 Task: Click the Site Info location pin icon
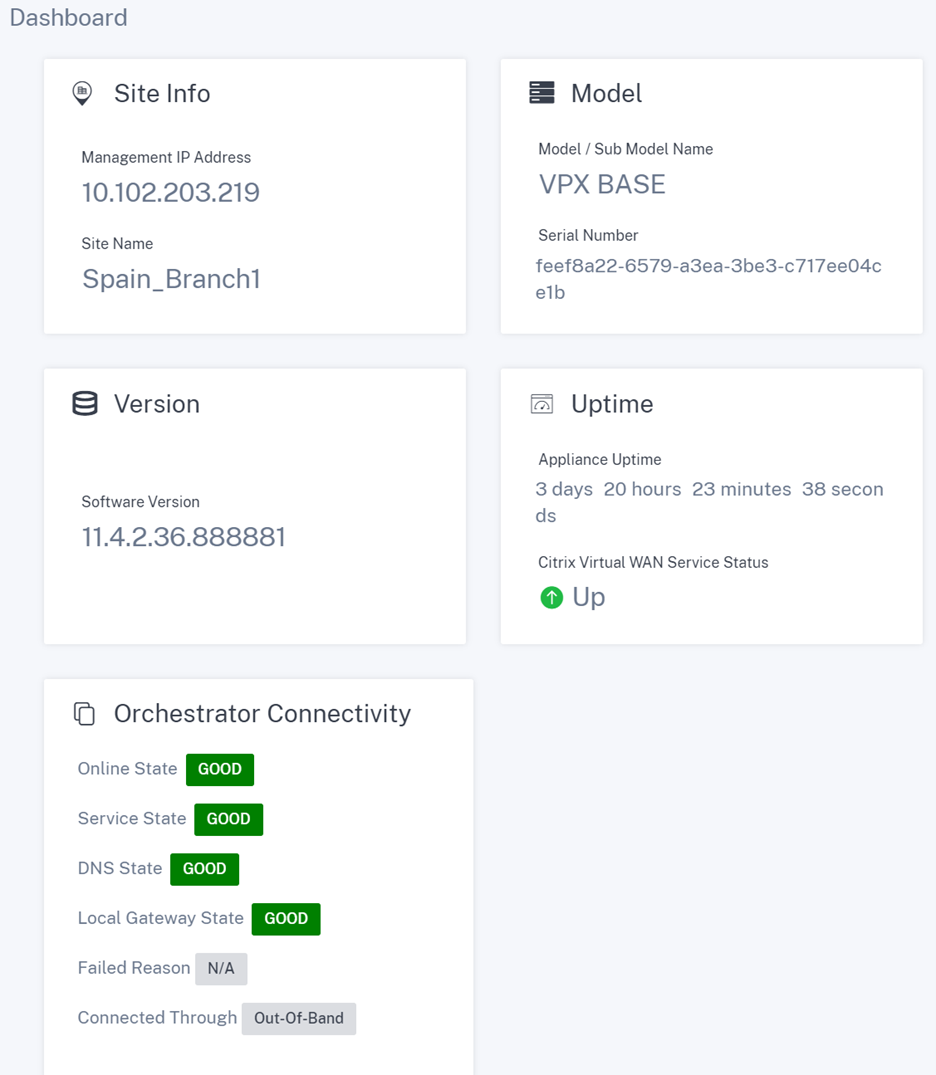(x=82, y=93)
